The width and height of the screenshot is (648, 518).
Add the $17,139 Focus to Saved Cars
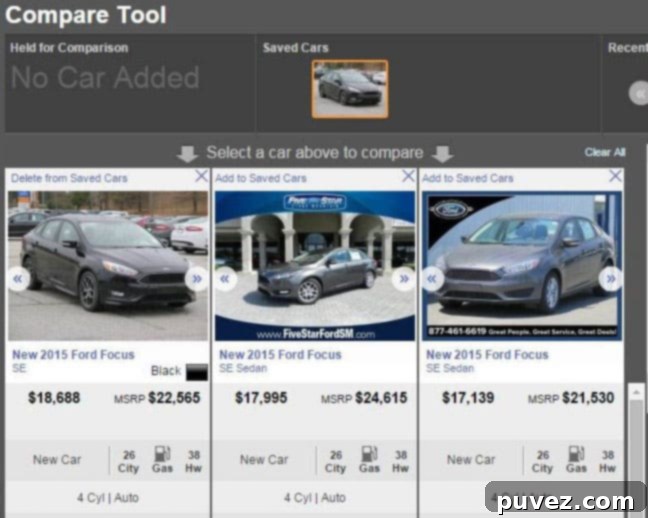tap(468, 178)
